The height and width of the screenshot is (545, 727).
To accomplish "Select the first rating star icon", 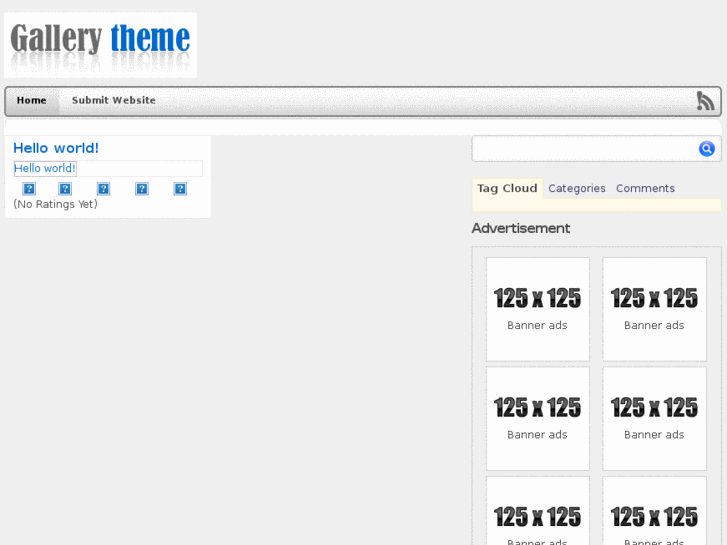I will (29, 189).
